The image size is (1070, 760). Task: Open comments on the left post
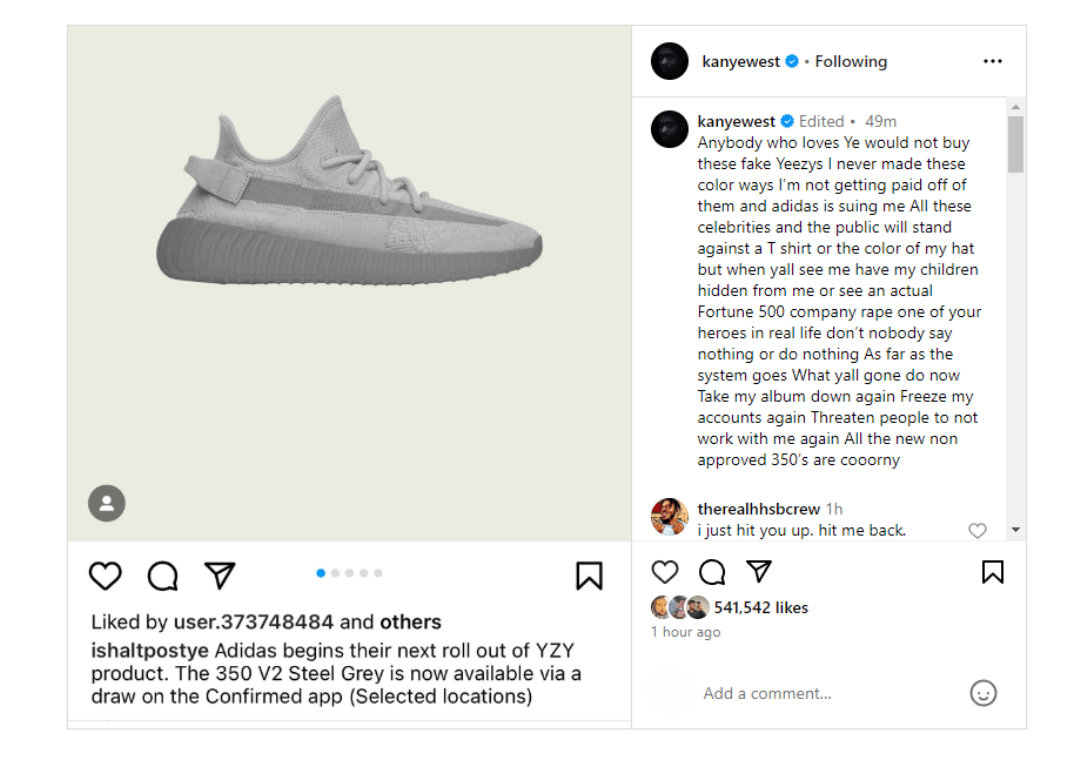click(163, 576)
